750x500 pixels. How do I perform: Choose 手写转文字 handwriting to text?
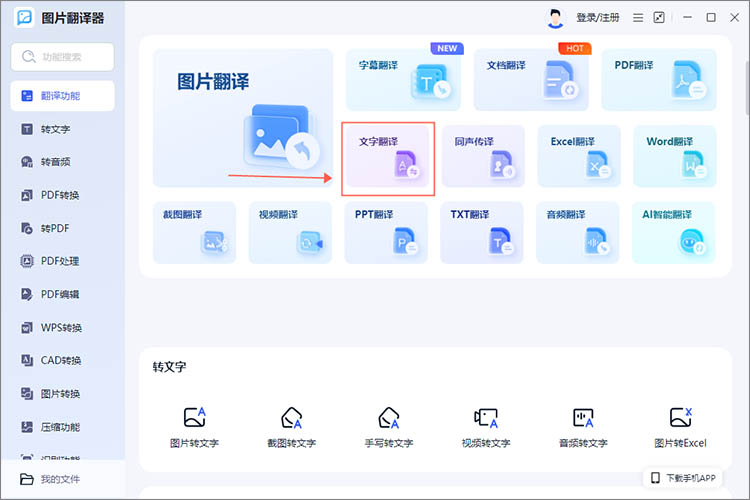pyautogui.click(x=388, y=427)
